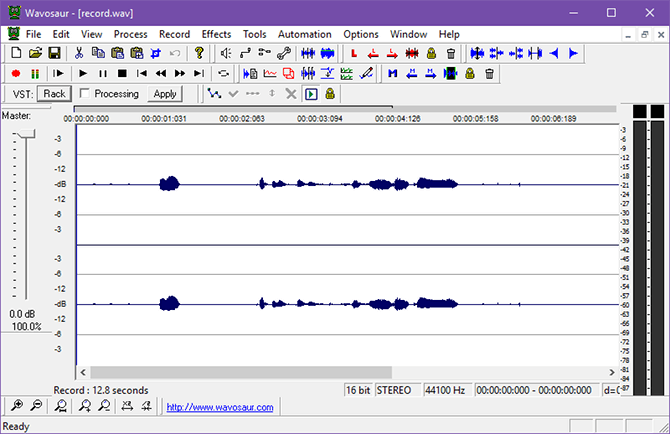Click the yellow Help question mark icon

tap(199, 53)
